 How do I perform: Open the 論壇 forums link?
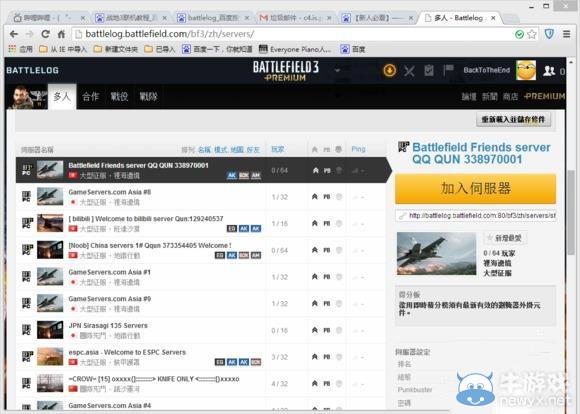[x=469, y=97]
